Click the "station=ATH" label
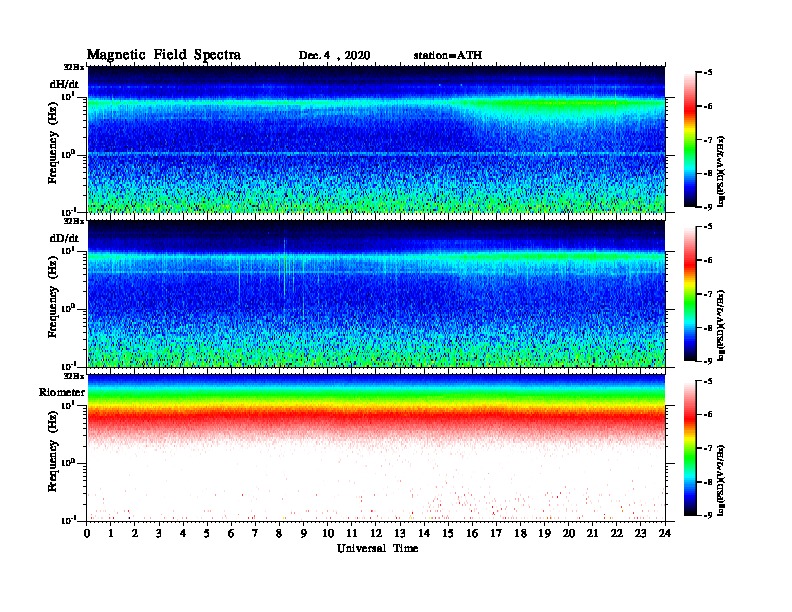Image resolution: width=792 pixels, height=612 pixels. coord(448,56)
